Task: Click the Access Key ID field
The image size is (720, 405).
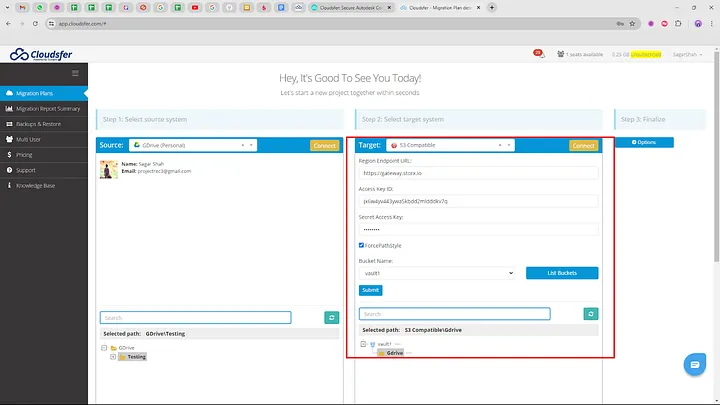Action: pyautogui.click(x=478, y=201)
